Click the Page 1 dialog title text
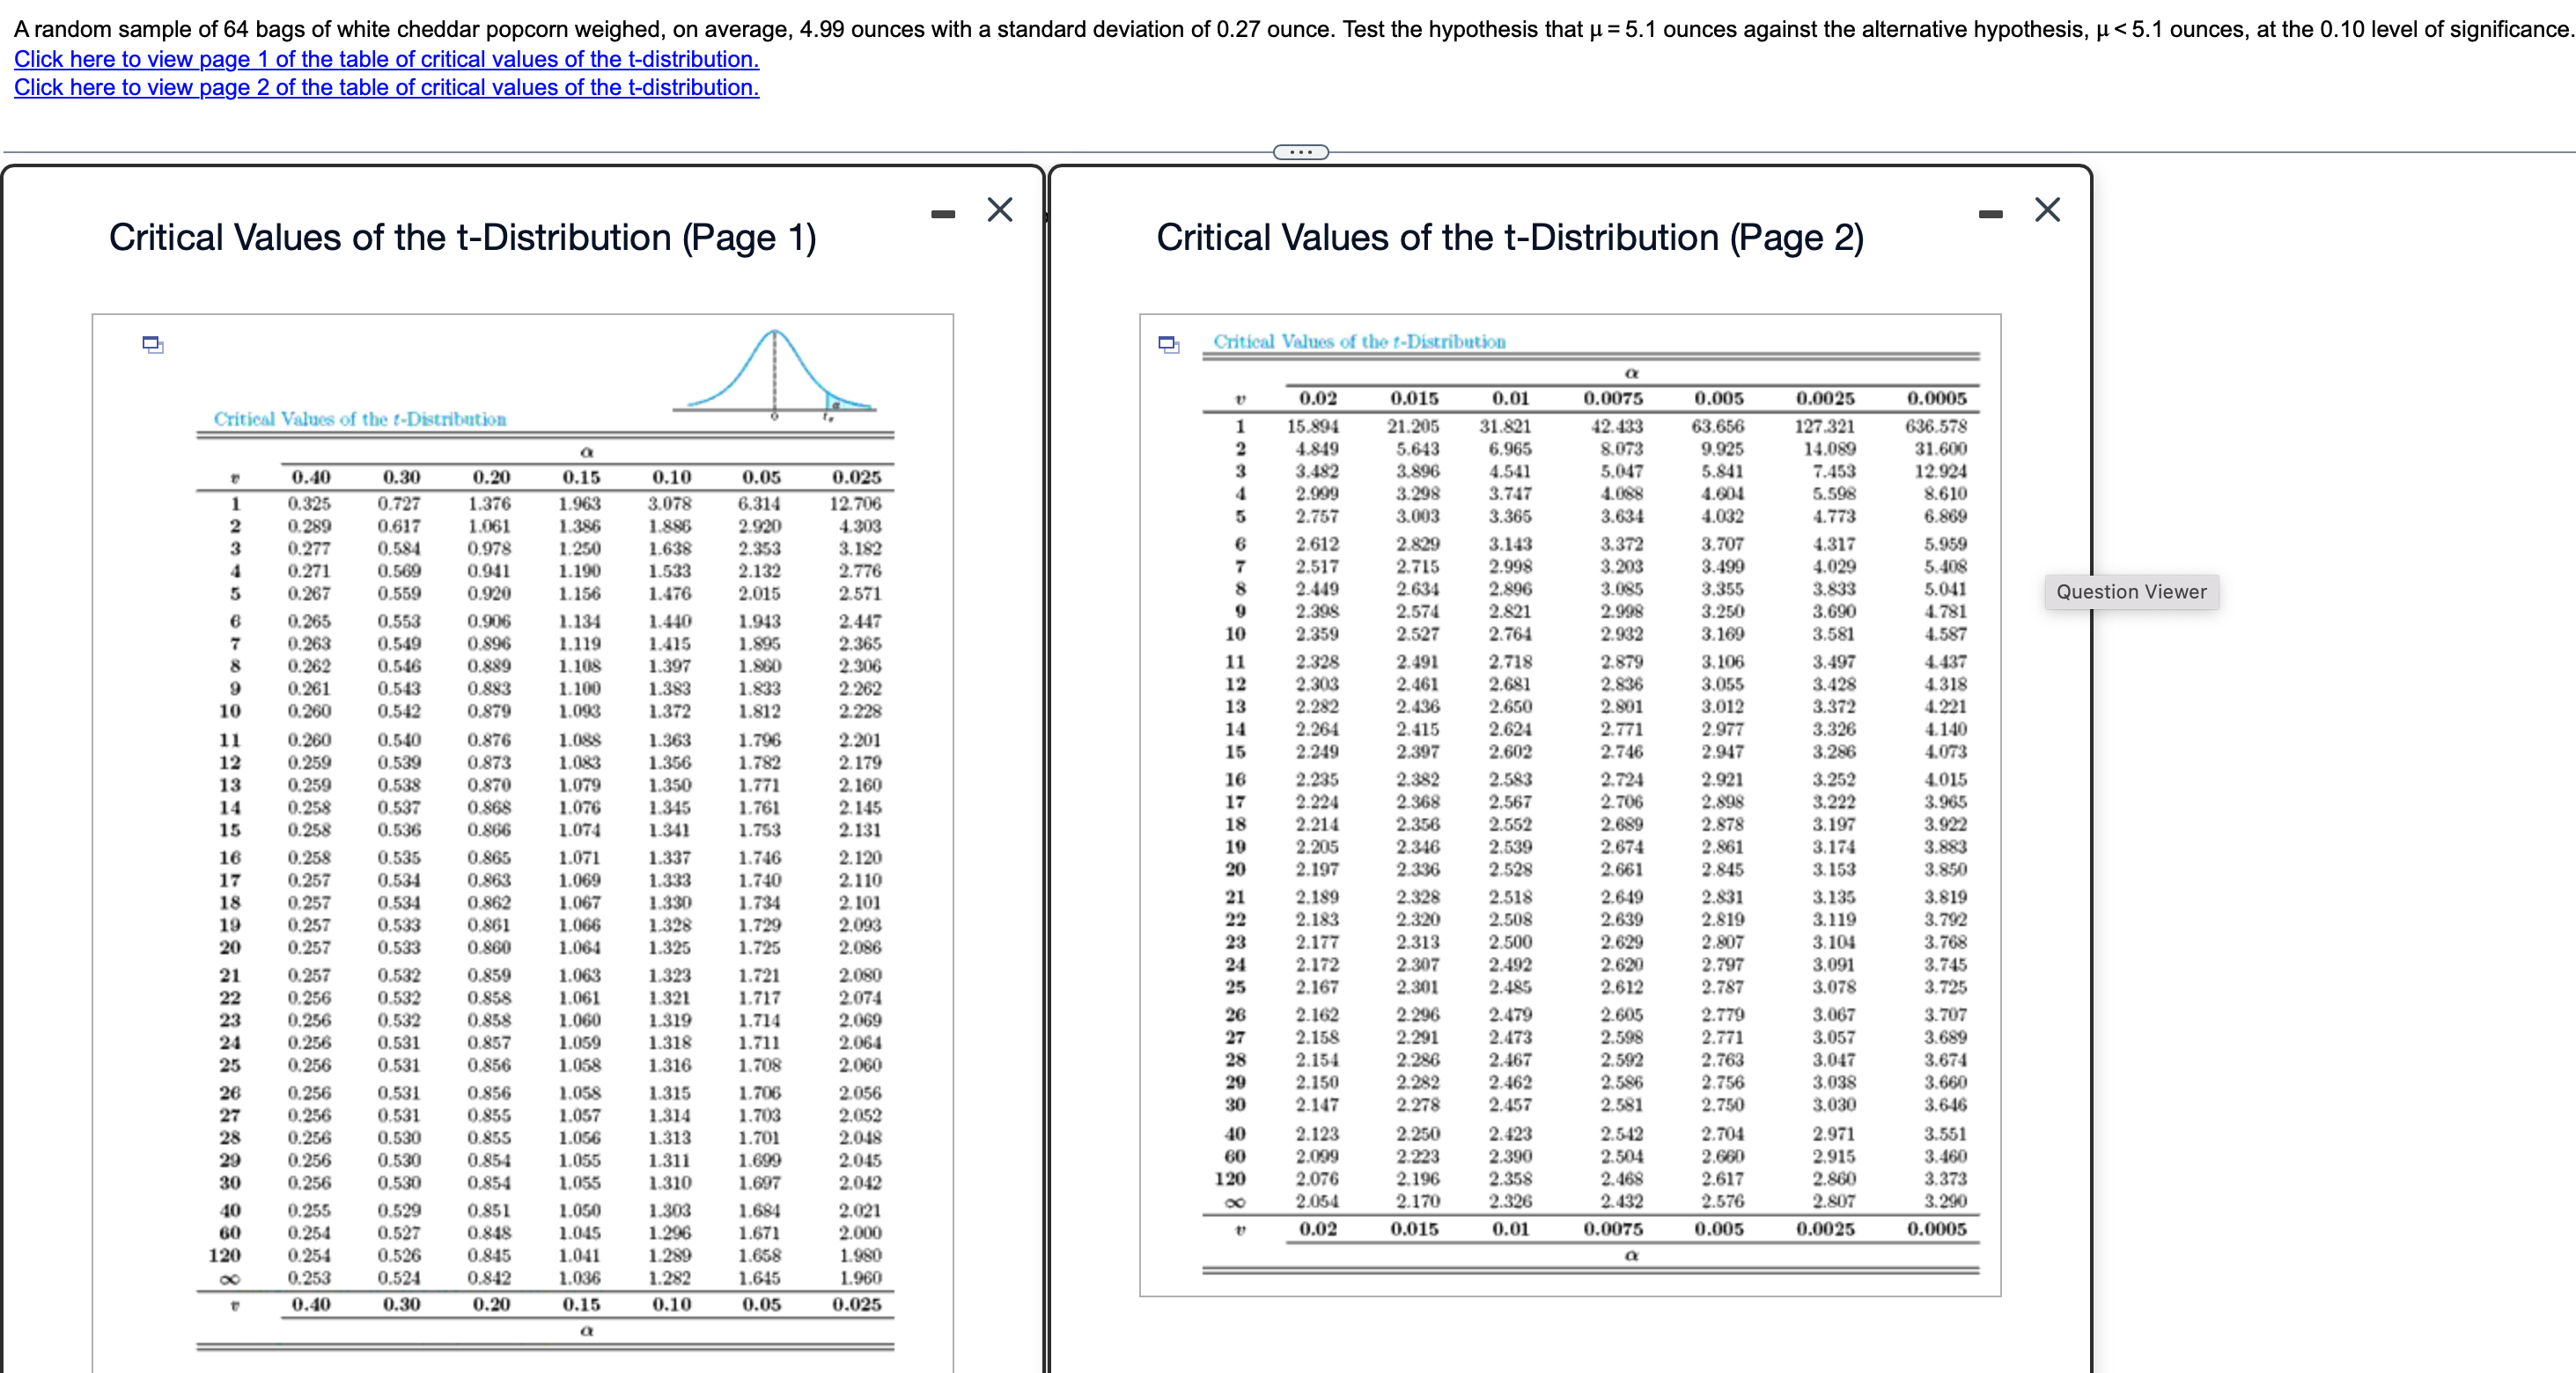This screenshot has height=1373, width=2576. tap(462, 238)
